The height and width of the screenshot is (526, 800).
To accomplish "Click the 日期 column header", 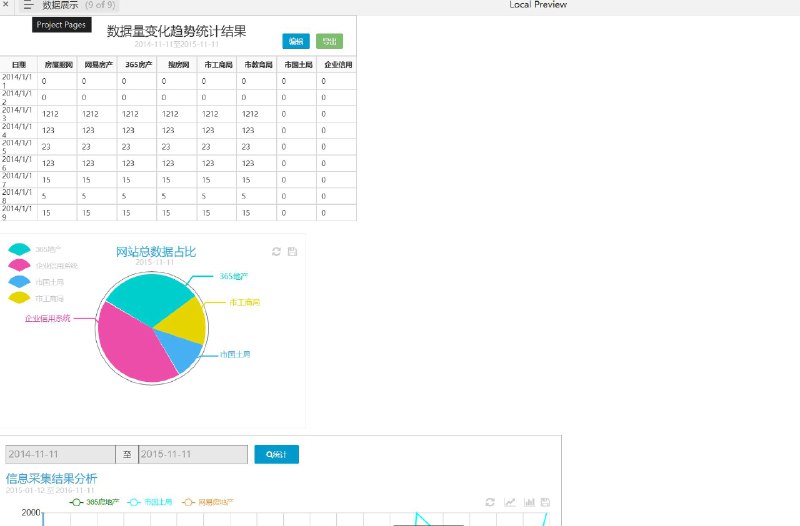I will 19,65.
